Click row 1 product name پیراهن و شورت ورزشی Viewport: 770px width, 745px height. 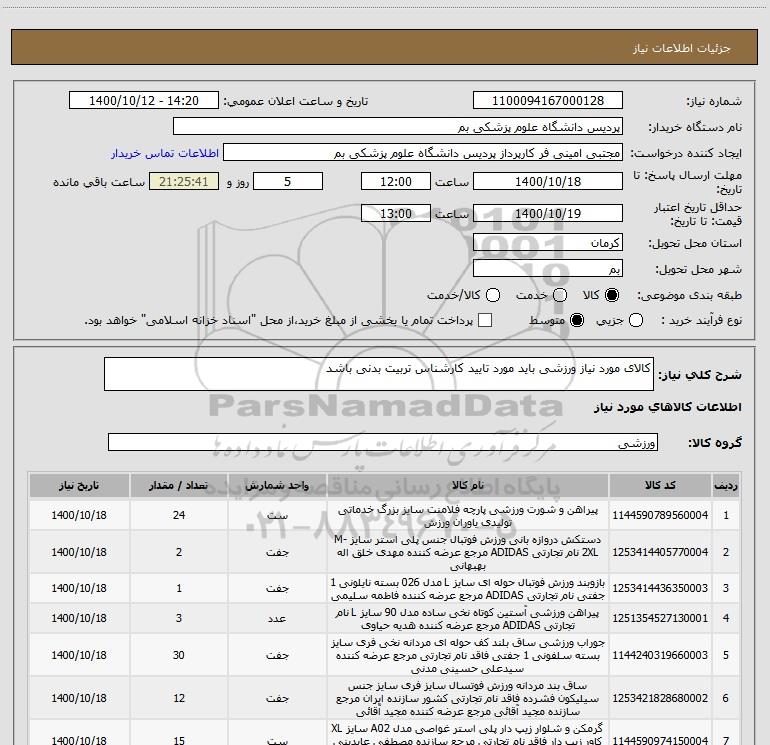click(468, 516)
